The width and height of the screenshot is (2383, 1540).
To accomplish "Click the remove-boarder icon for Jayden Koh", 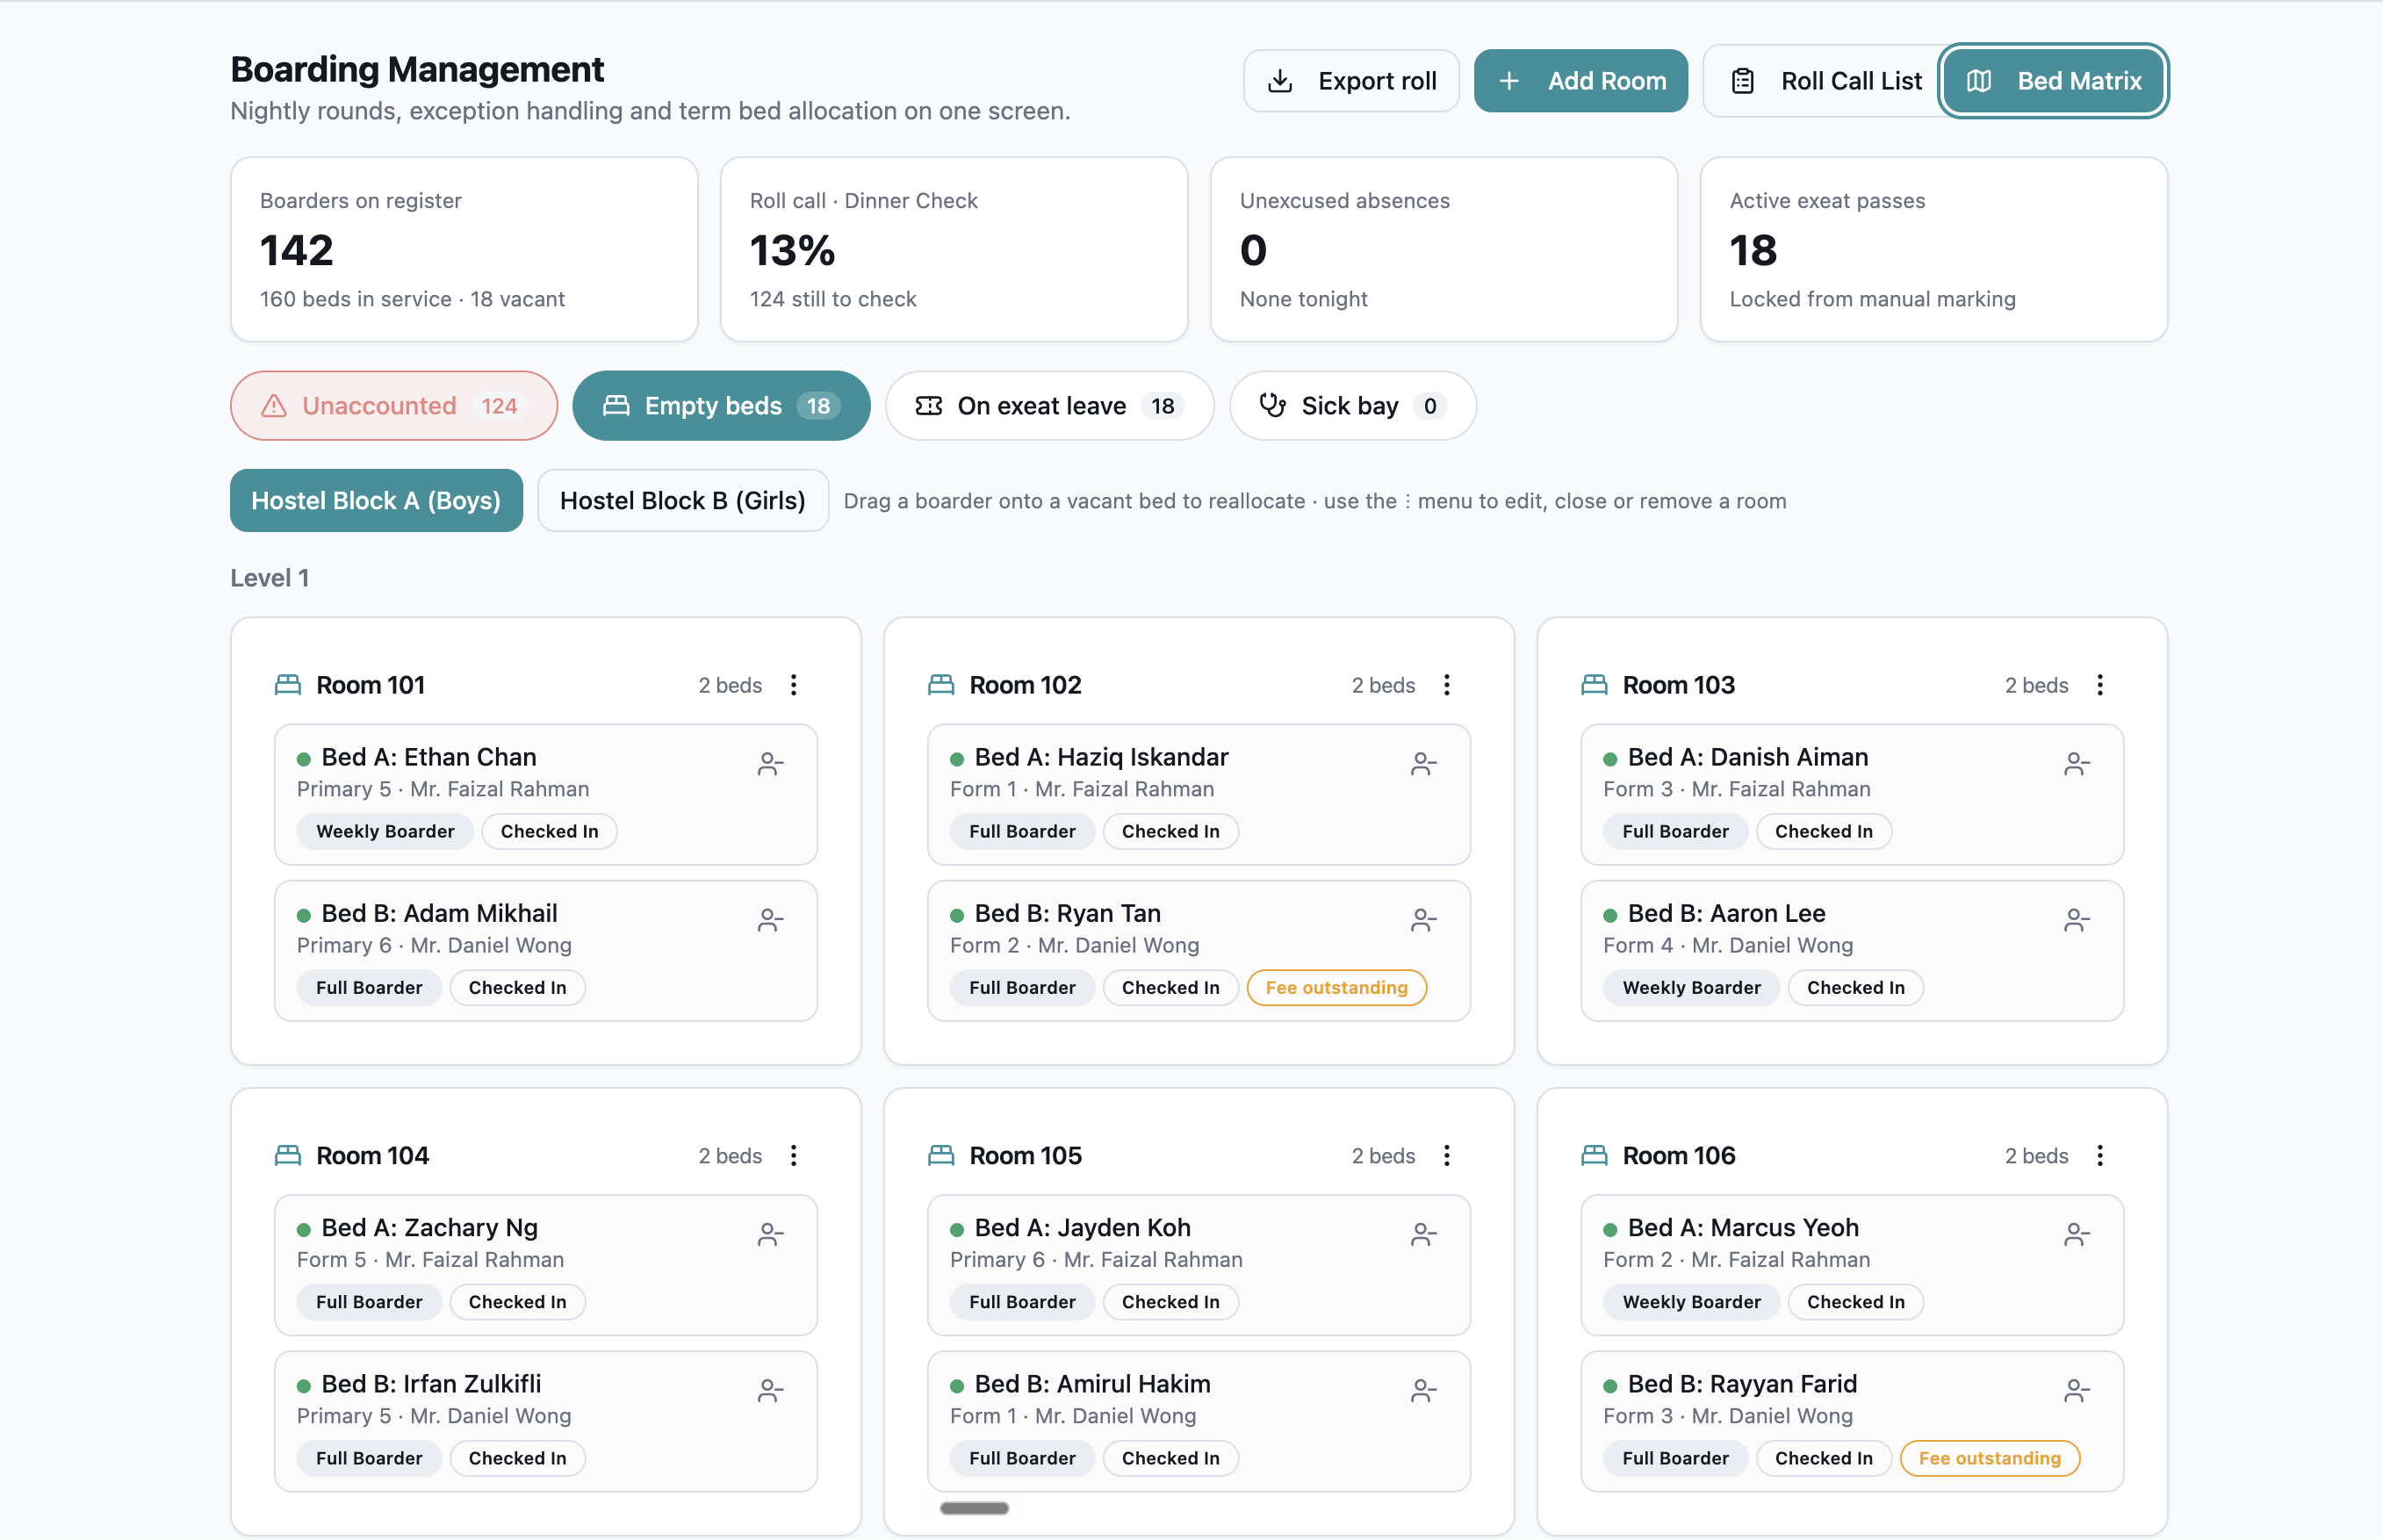I will coord(1423,1235).
